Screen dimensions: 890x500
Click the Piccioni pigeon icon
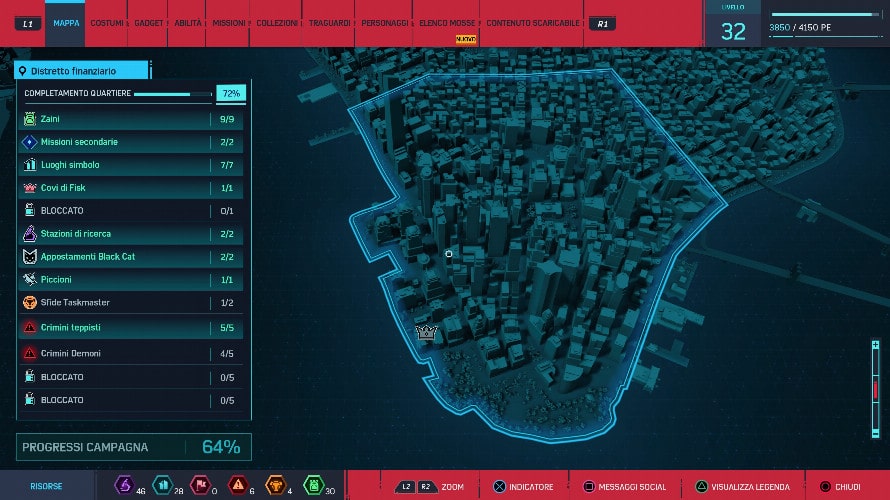(x=30, y=280)
